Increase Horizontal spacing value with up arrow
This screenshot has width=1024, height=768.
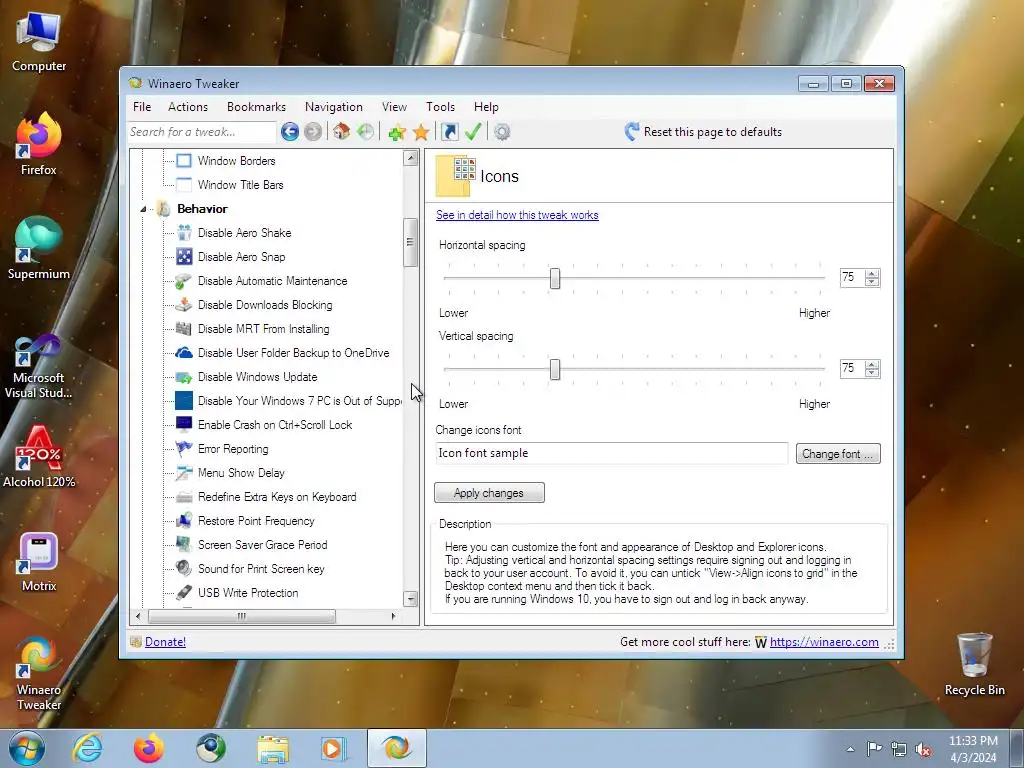872,274
